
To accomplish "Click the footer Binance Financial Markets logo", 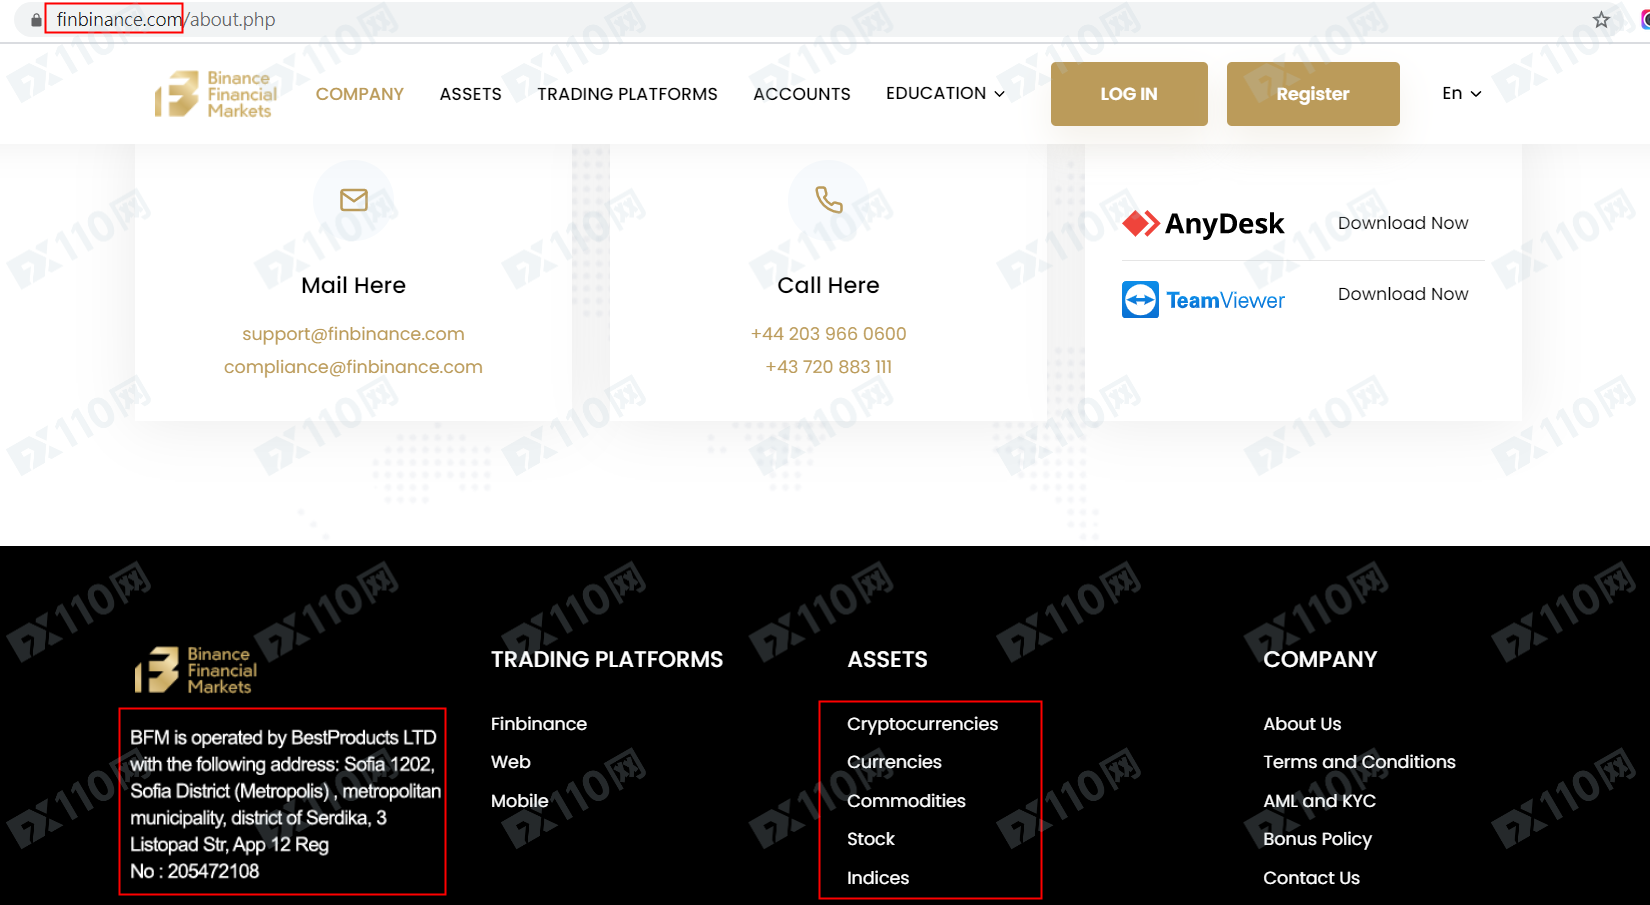I will click(x=196, y=670).
